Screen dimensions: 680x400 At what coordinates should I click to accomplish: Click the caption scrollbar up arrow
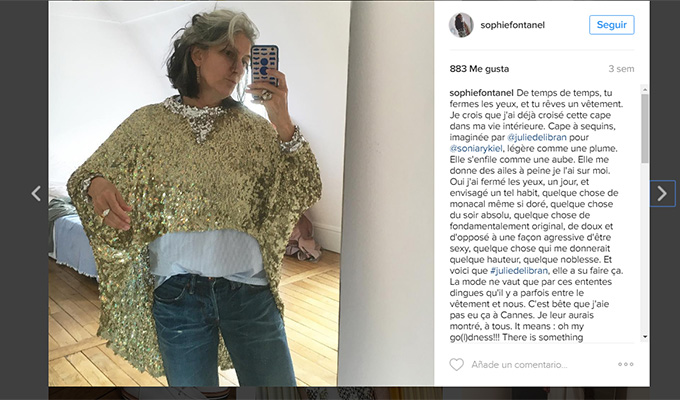(x=645, y=89)
